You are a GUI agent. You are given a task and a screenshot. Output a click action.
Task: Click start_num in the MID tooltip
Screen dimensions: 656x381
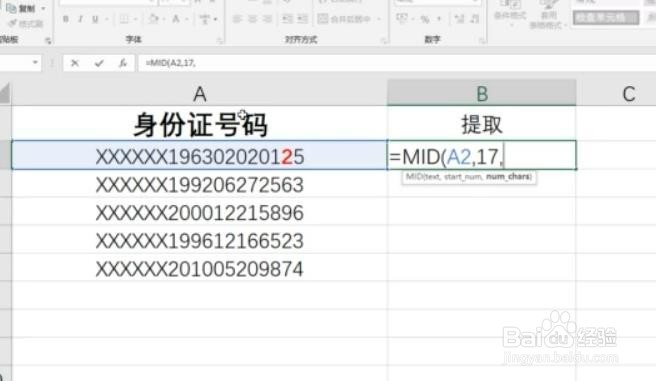[463, 177]
